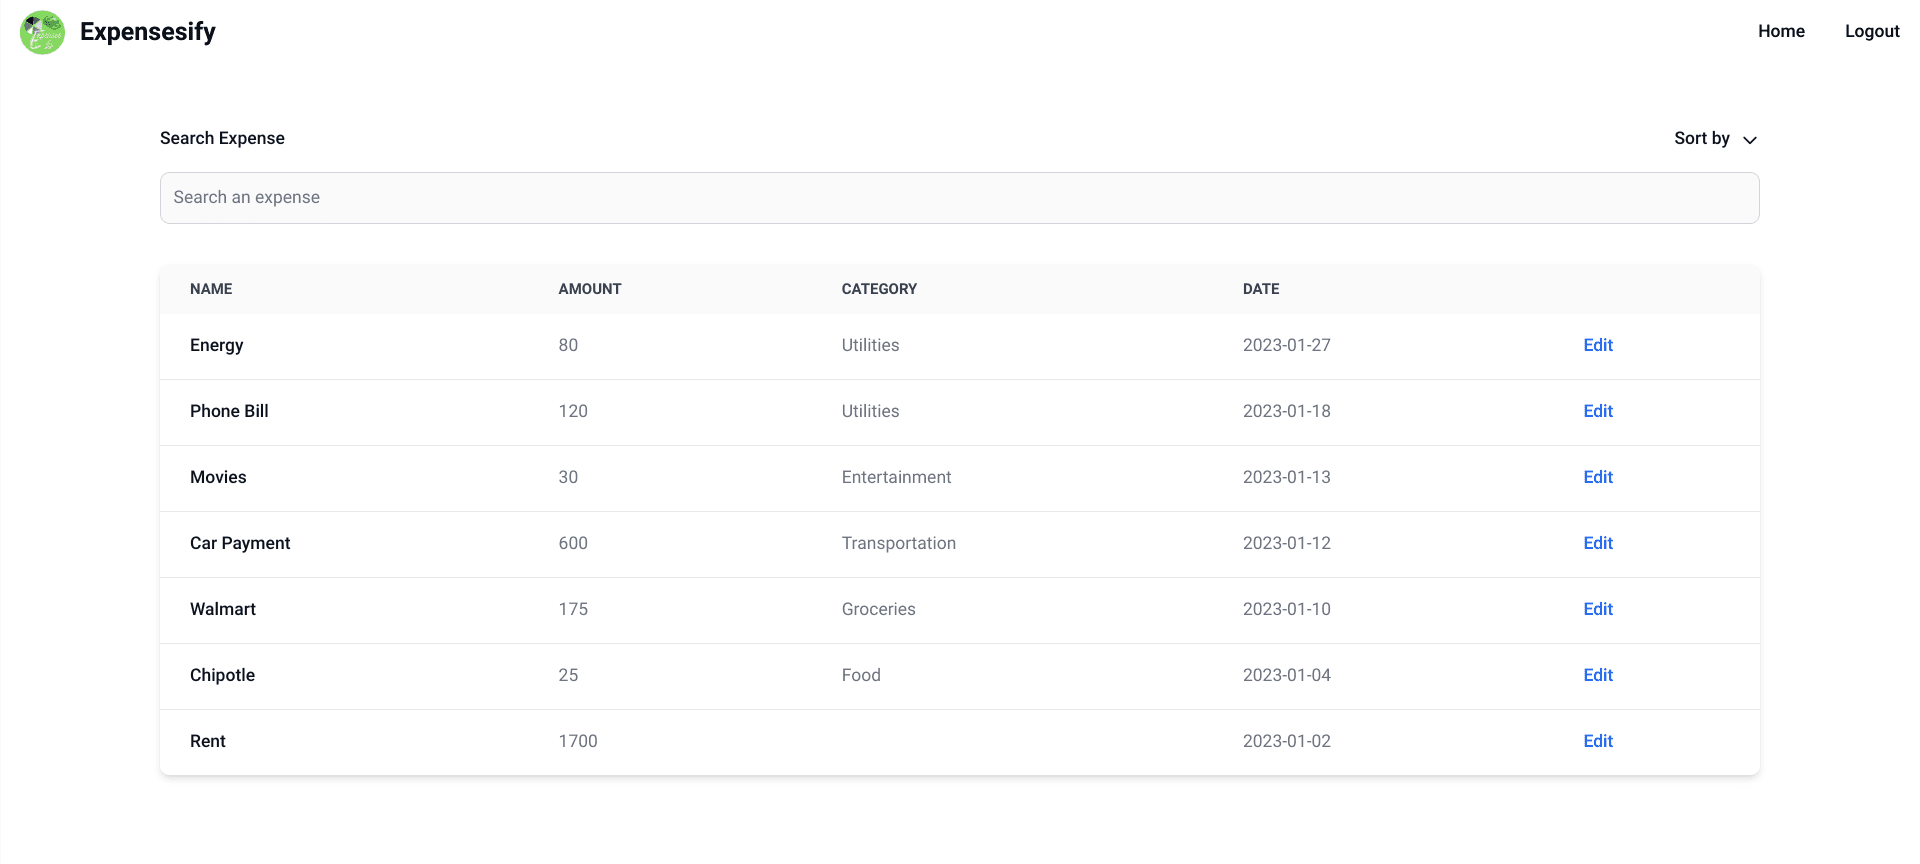Click the date 2023-01-12
The image size is (1920, 864).
1286,543
